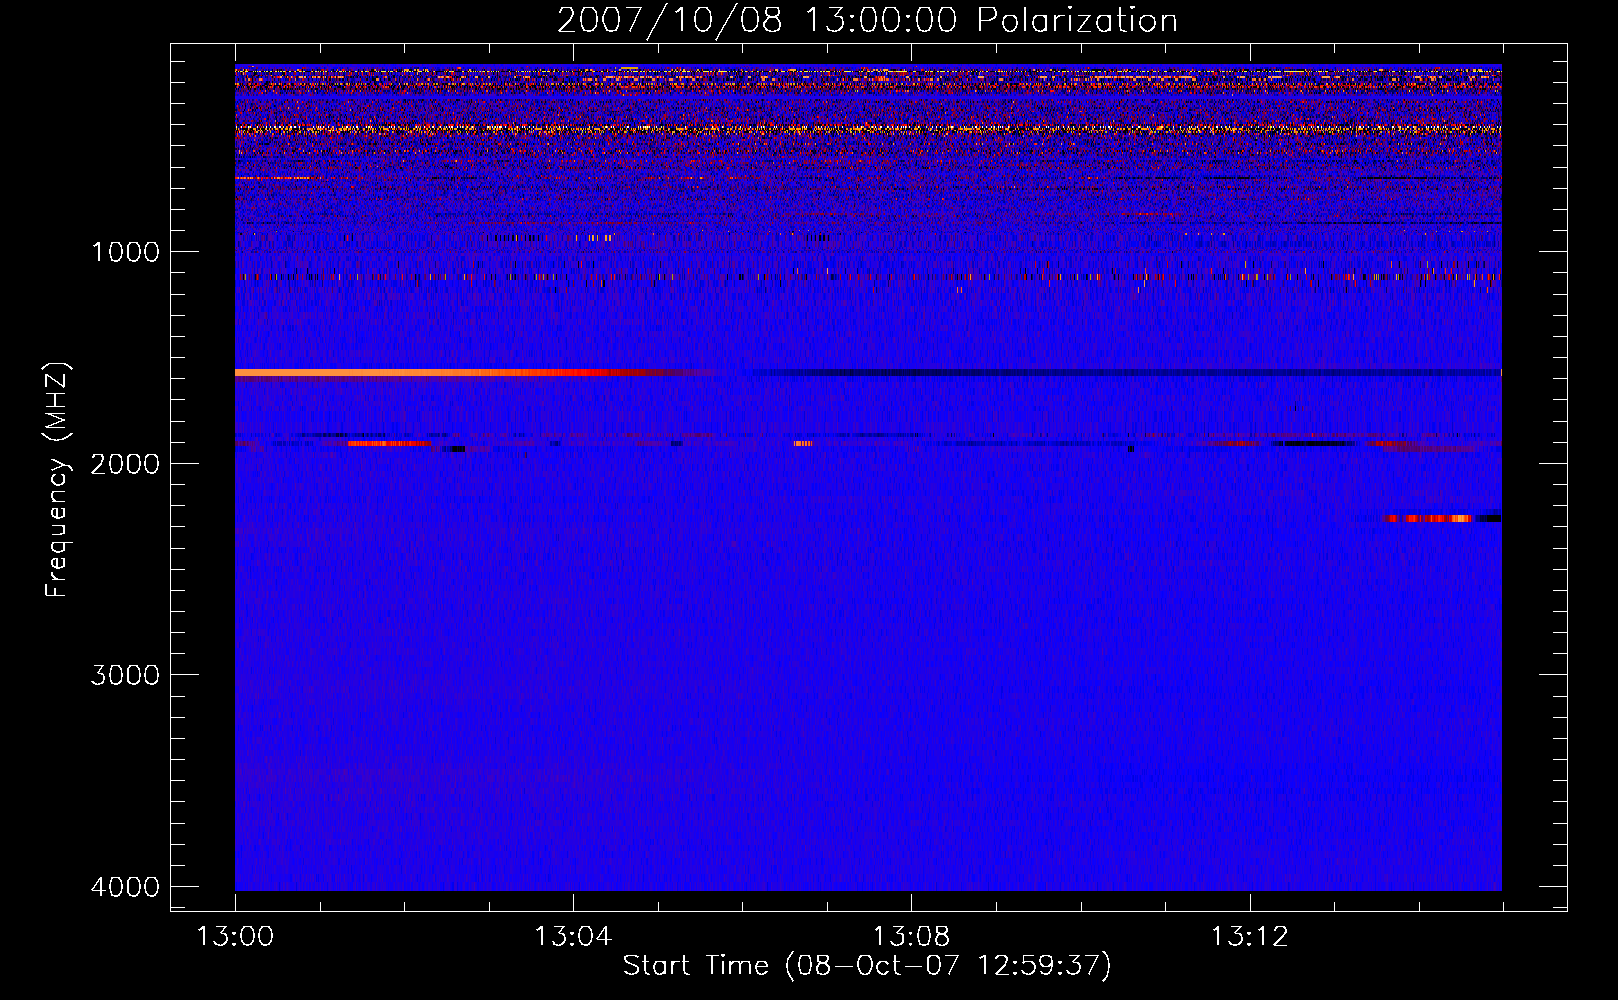
Task: Click the 'Start Time (08-Oct-07 12:59:37)' label
Action: [x=867, y=965]
